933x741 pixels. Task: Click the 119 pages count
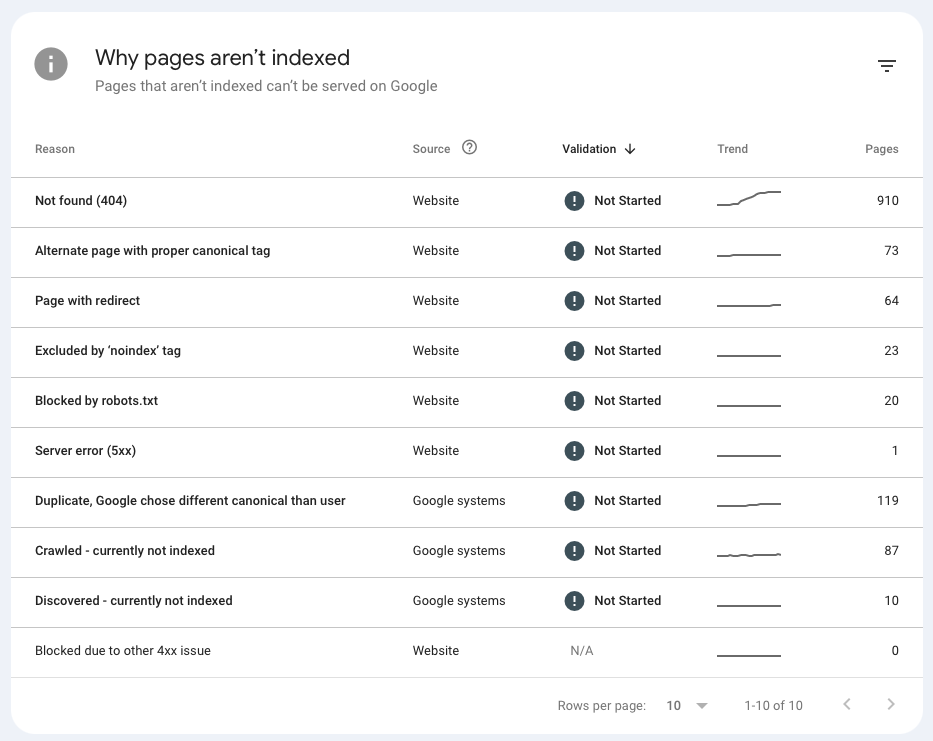pos(888,501)
